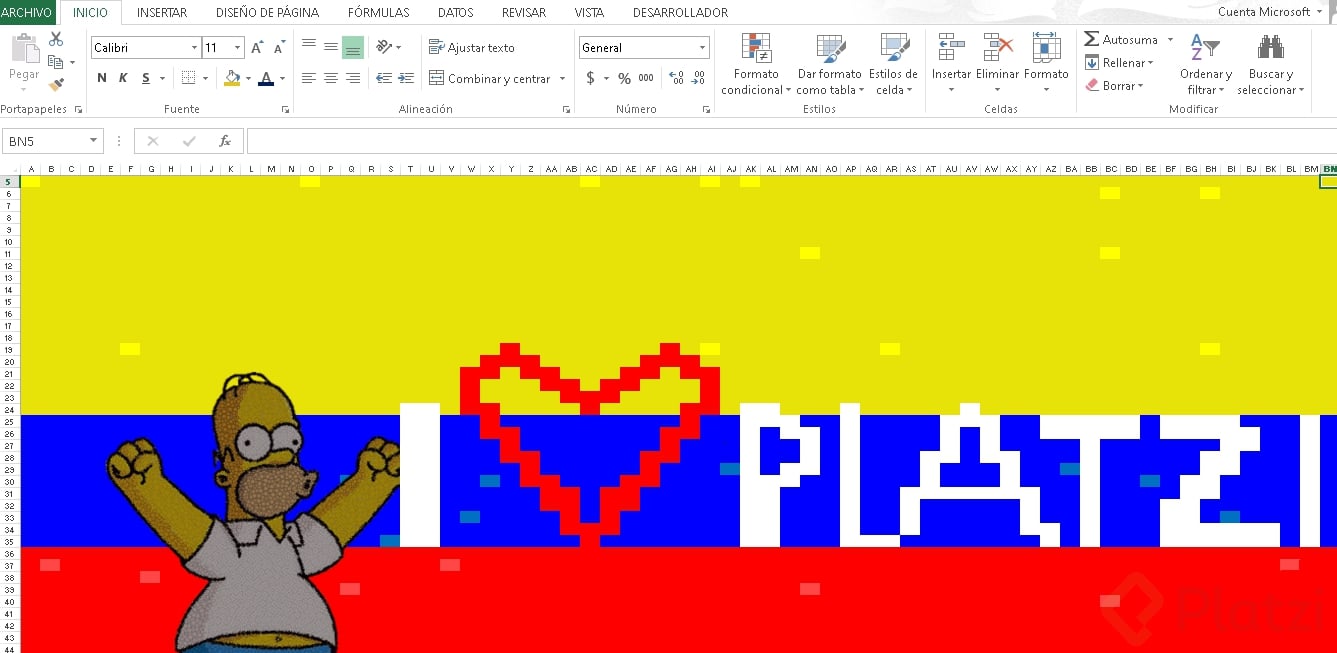Open Buscar y seleccionar
1337x653 pixels.
1271,64
